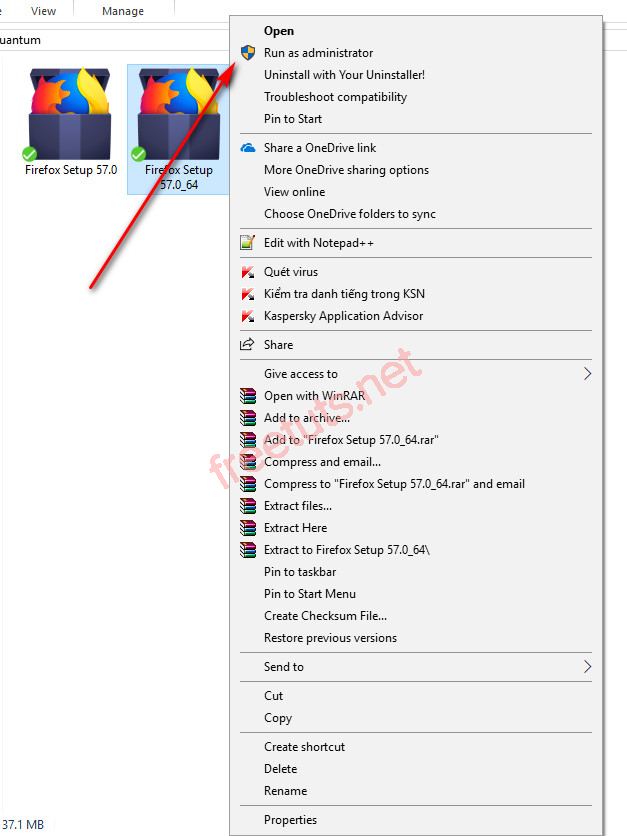The image size is (627, 836).
Task: Choose Kaspersky Application Advisor
Action: 416,316
